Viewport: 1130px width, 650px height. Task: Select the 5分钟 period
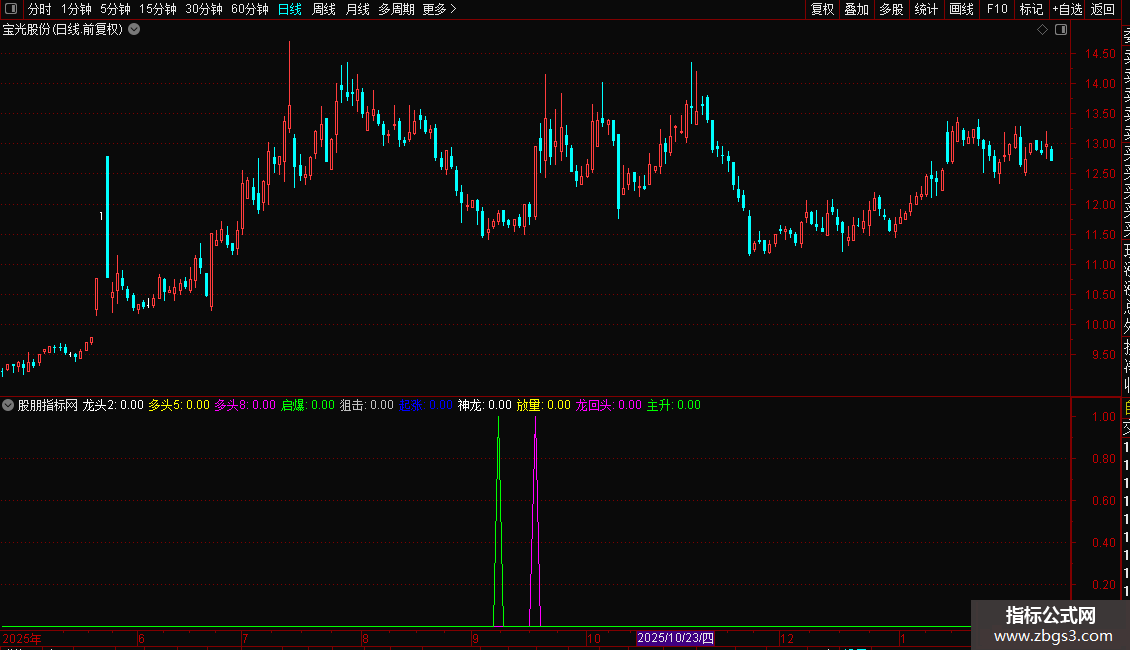pyautogui.click(x=115, y=9)
